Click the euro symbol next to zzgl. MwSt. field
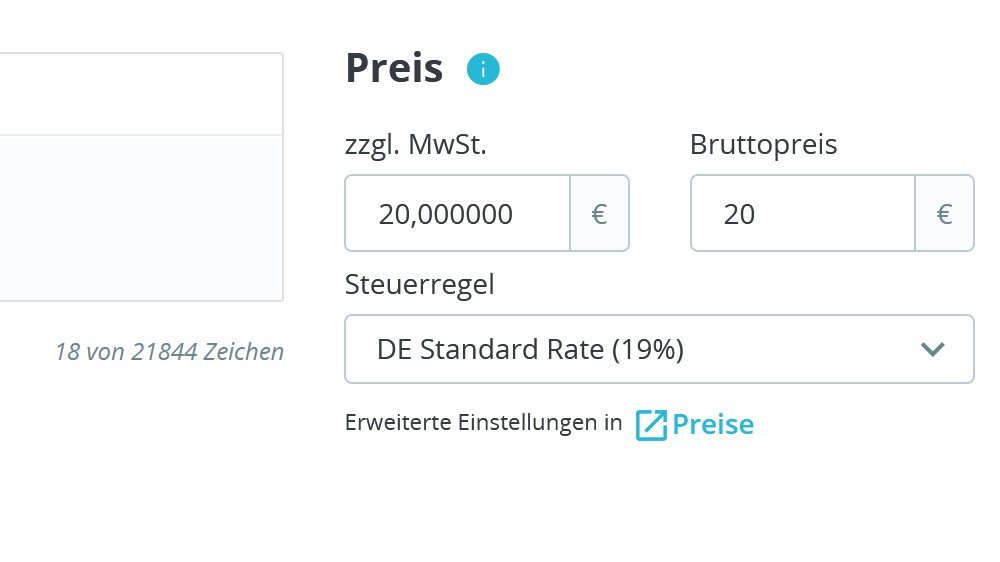 coord(599,214)
